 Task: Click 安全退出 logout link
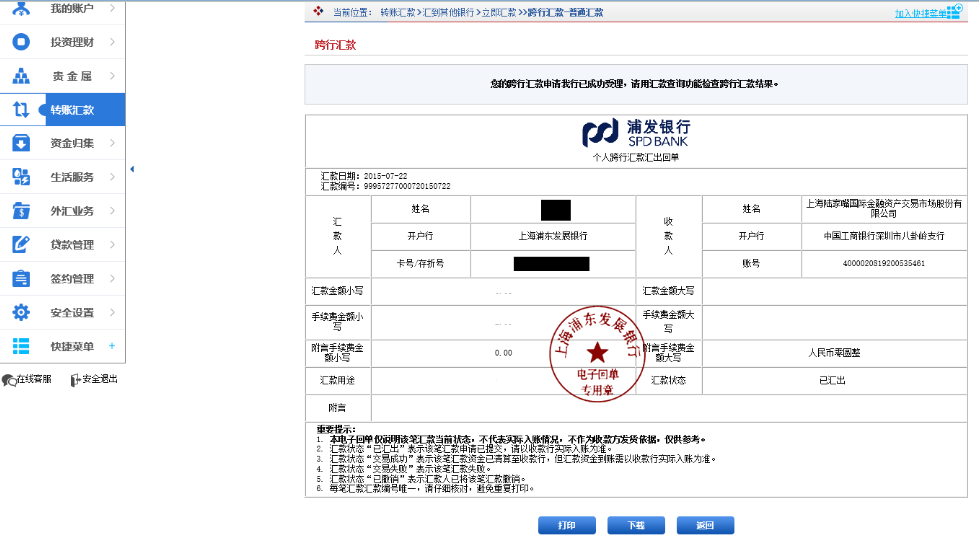(100, 379)
